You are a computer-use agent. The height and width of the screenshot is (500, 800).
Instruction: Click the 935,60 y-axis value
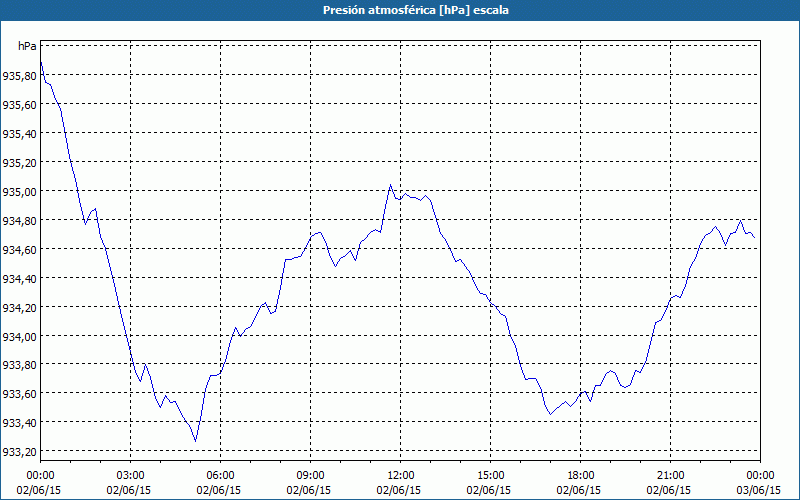(19, 104)
